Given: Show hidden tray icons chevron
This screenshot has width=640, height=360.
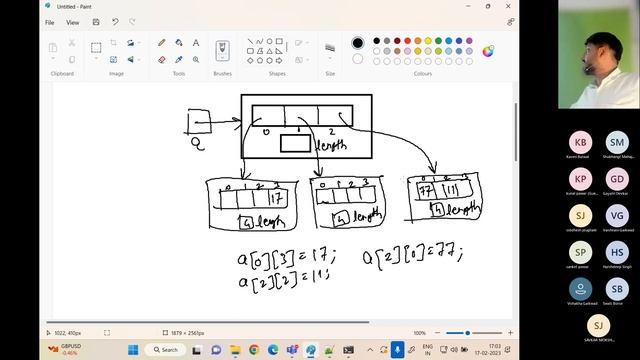Looking at the screenshot, I should point(370,350).
